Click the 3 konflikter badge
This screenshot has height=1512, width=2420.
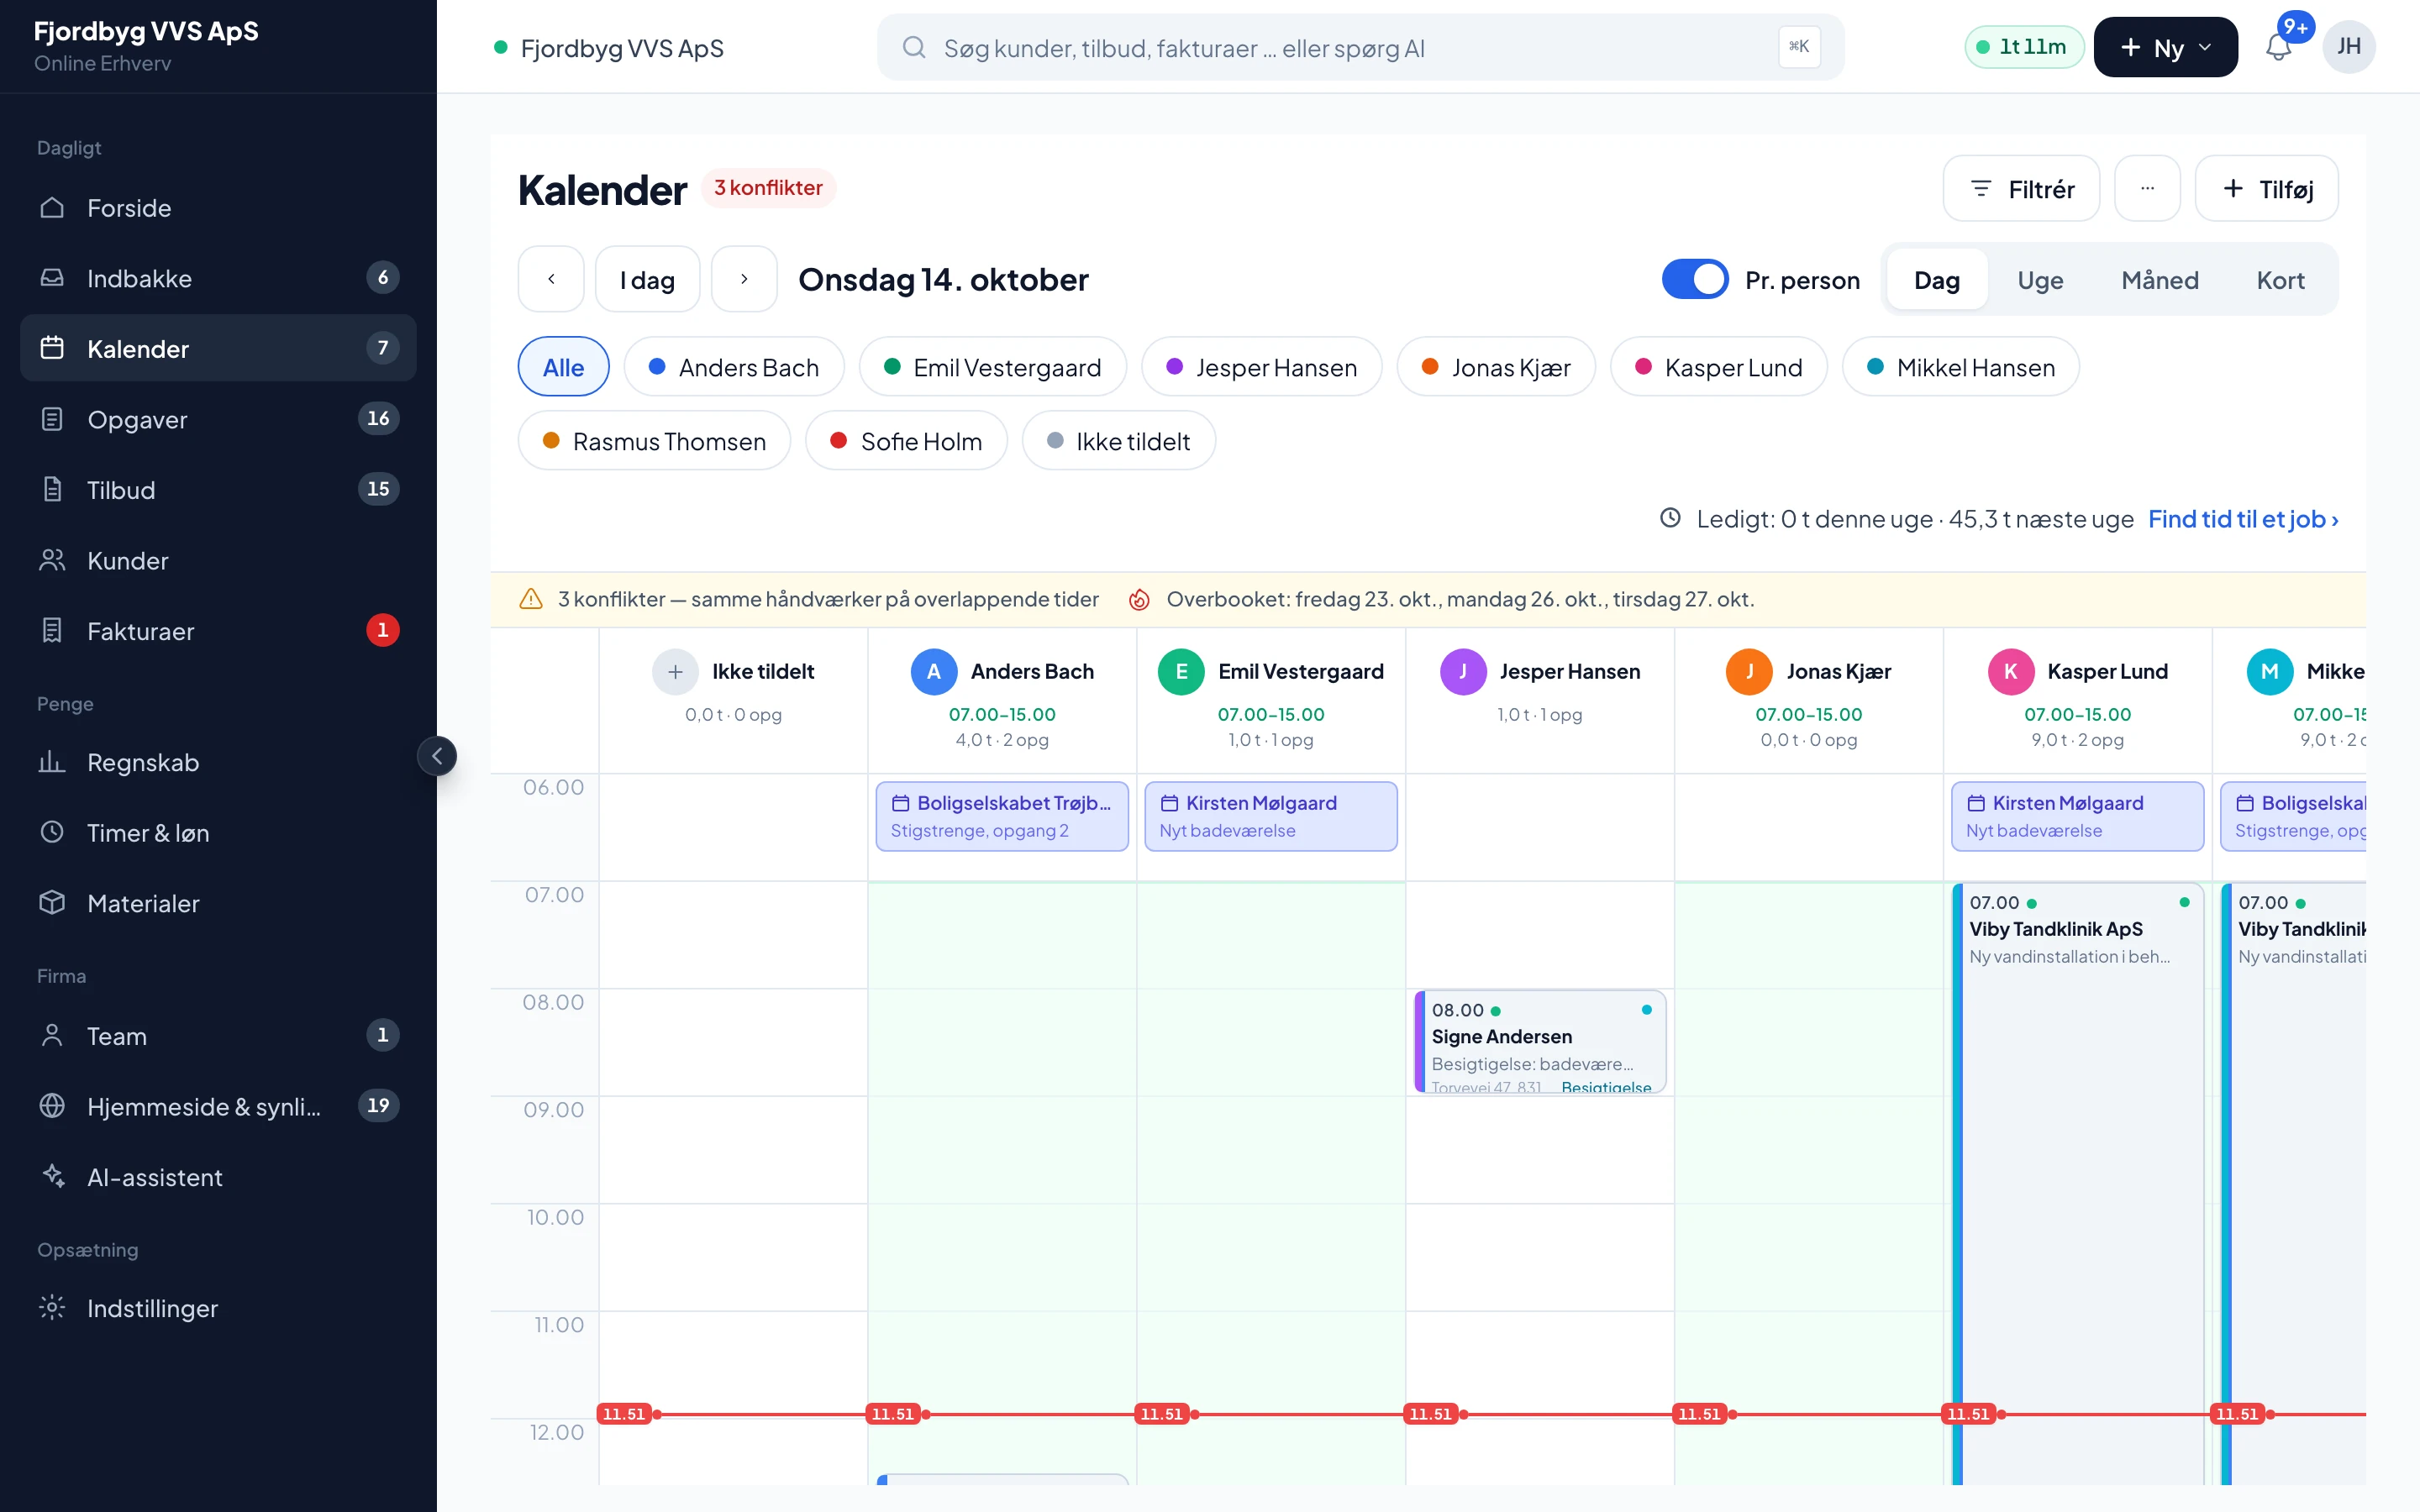point(768,188)
